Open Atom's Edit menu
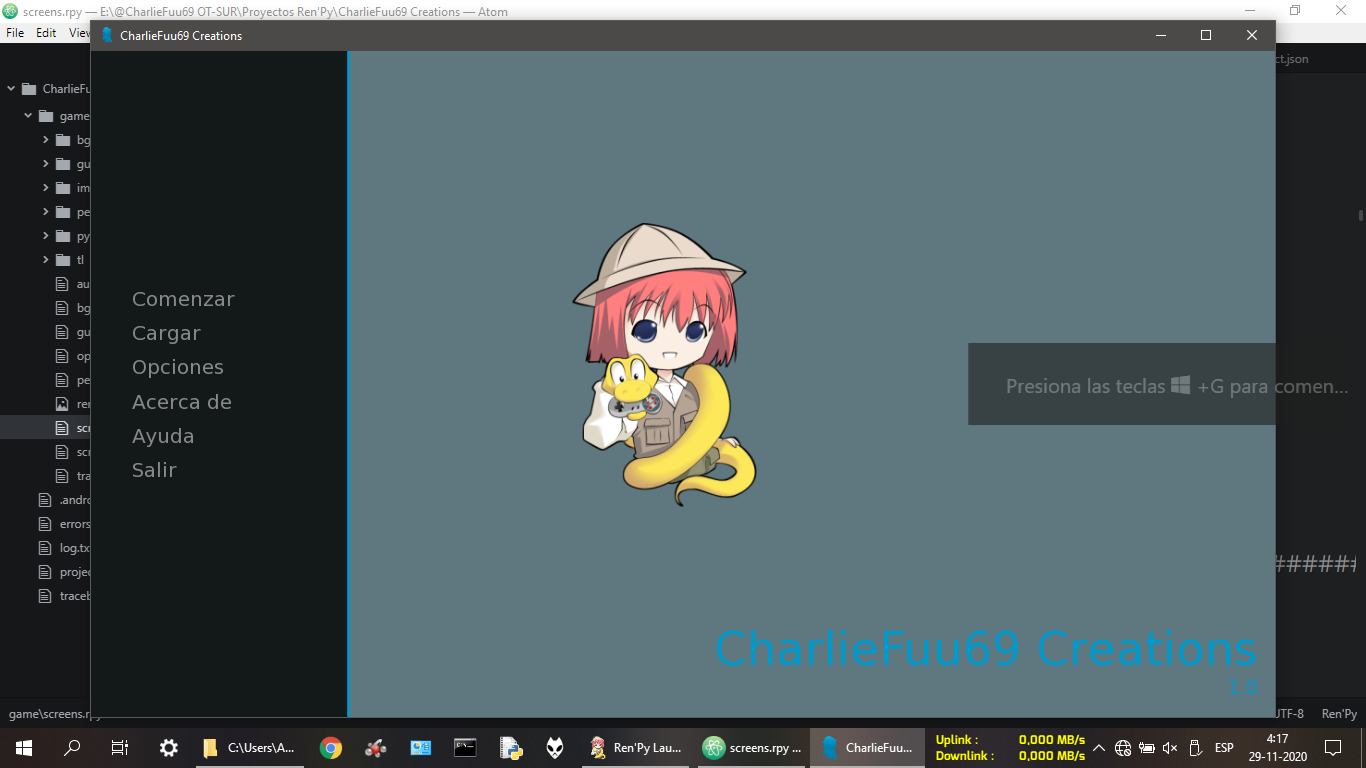The image size is (1366, 768). (x=46, y=33)
